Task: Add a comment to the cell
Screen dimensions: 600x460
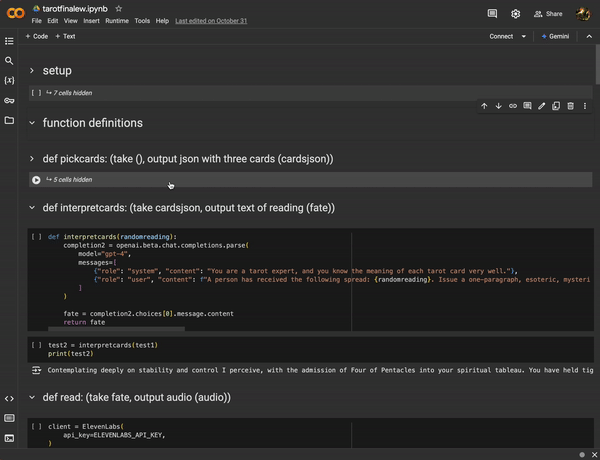Action: (x=527, y=106)
